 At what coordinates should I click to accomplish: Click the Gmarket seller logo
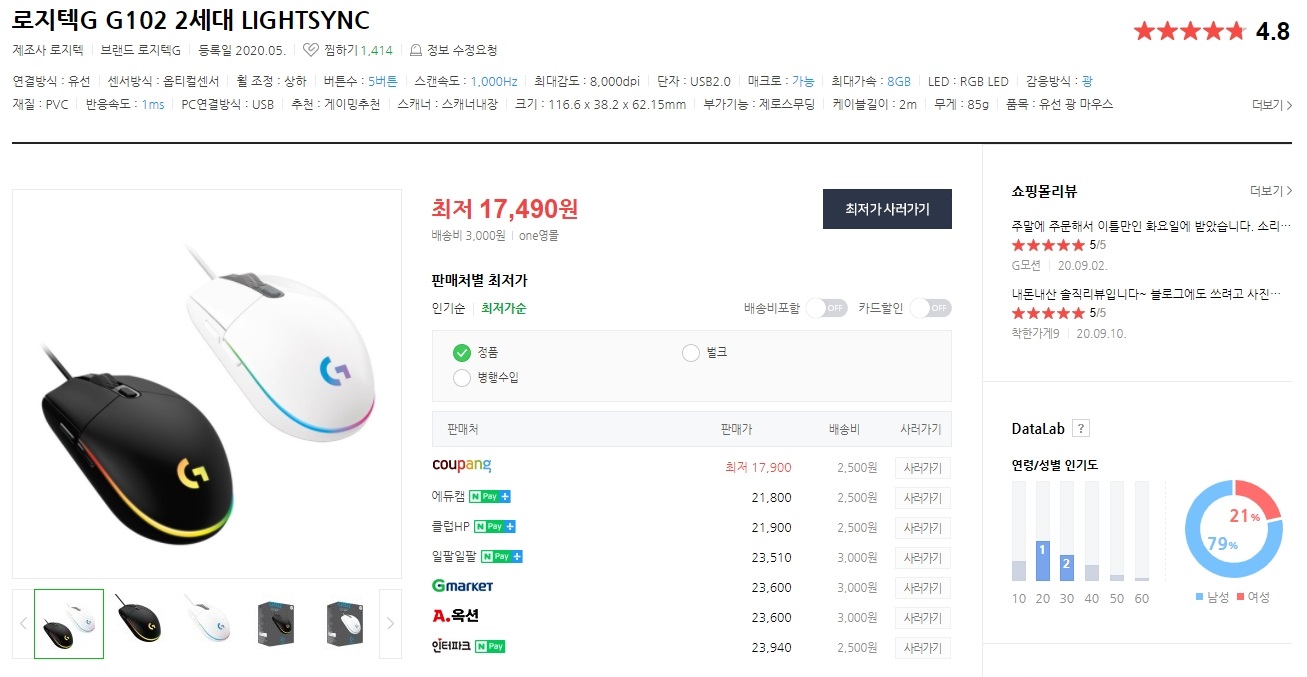[463, 586]
